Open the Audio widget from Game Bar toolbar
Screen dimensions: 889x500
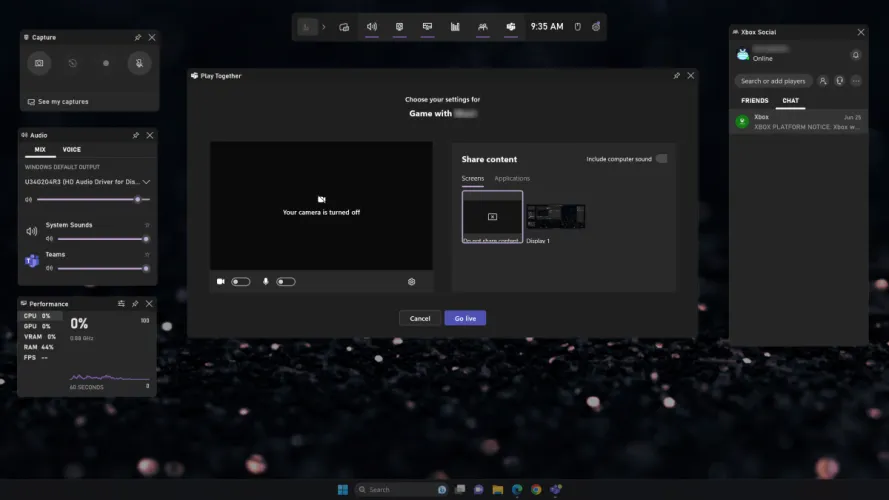tap(372, 27)
